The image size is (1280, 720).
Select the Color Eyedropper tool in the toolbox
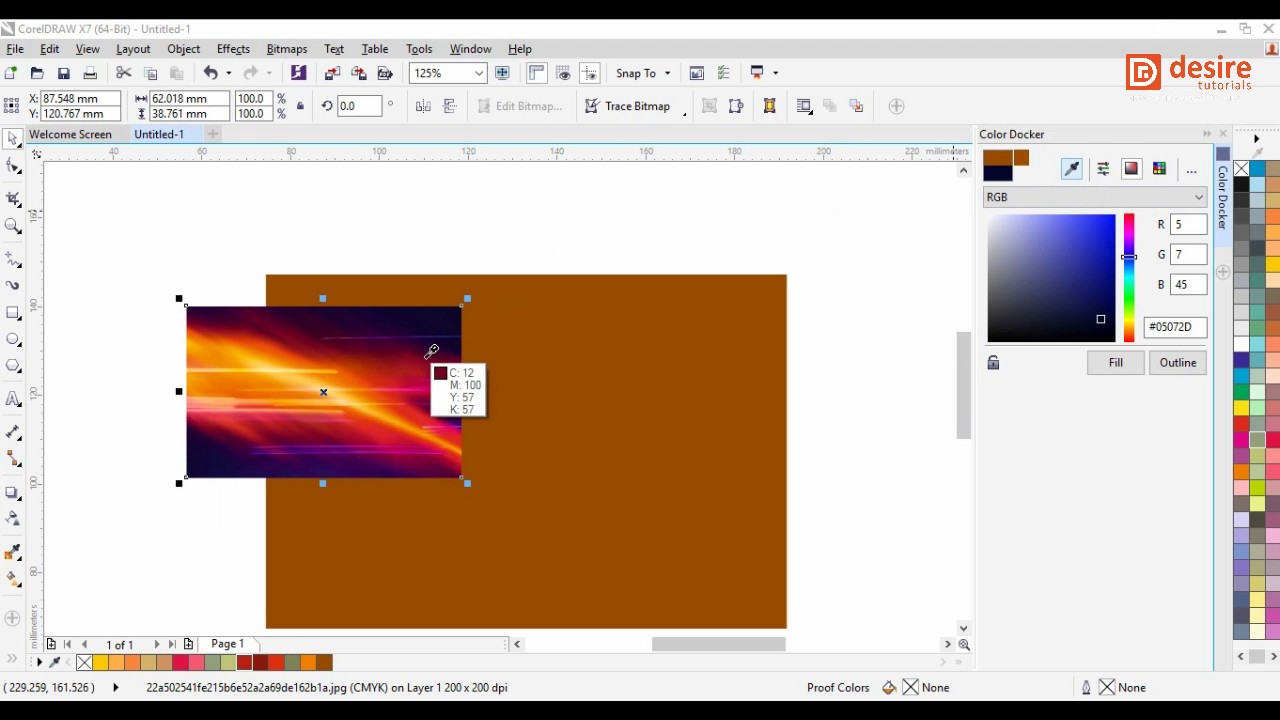[x=13, y=552]
